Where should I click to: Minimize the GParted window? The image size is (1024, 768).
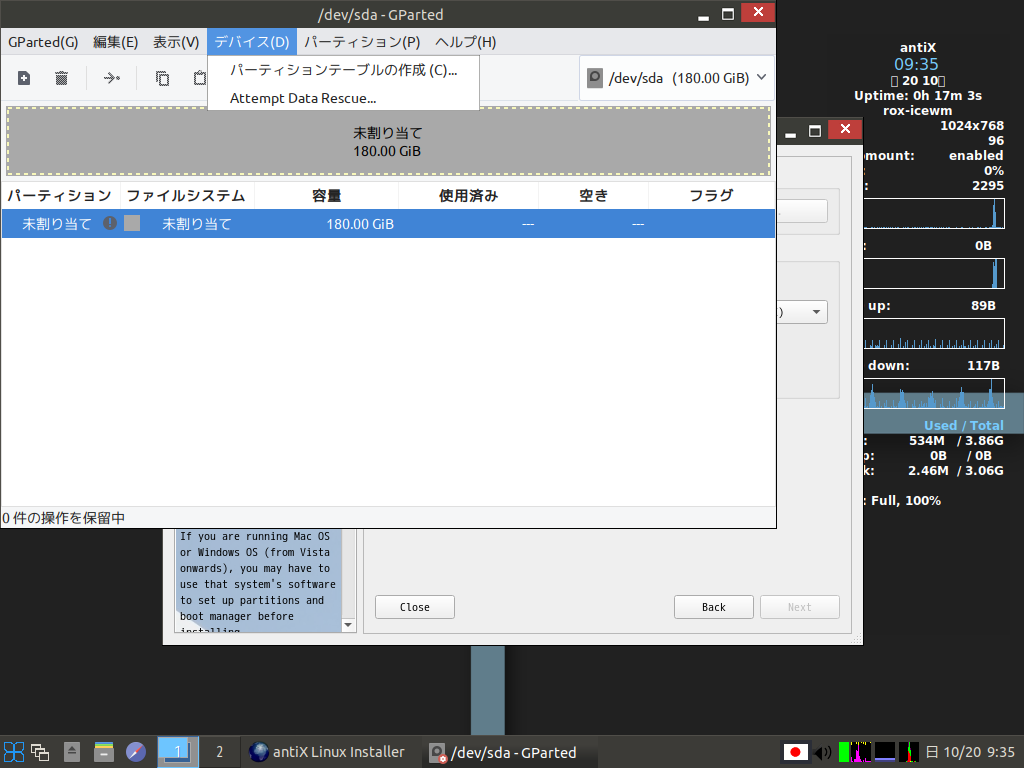tap(703, 14)
